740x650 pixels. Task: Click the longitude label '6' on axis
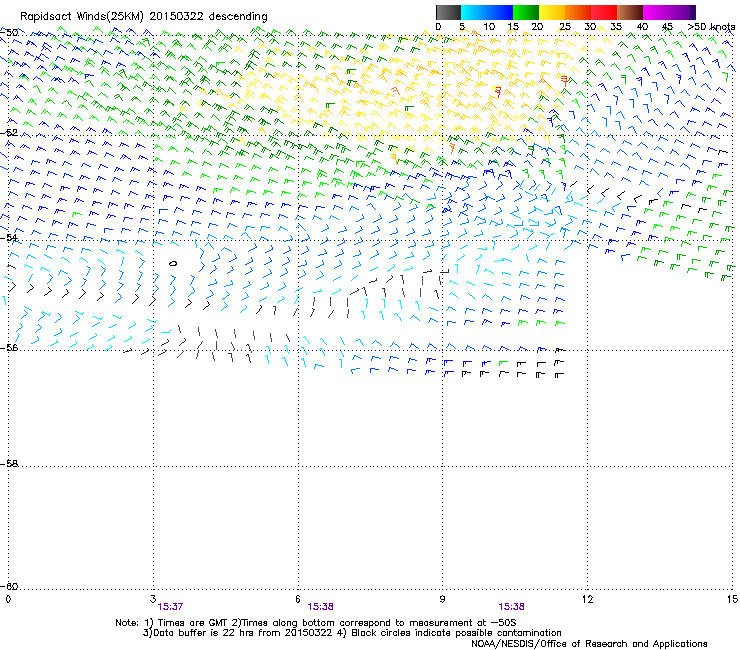pos(298,599)
